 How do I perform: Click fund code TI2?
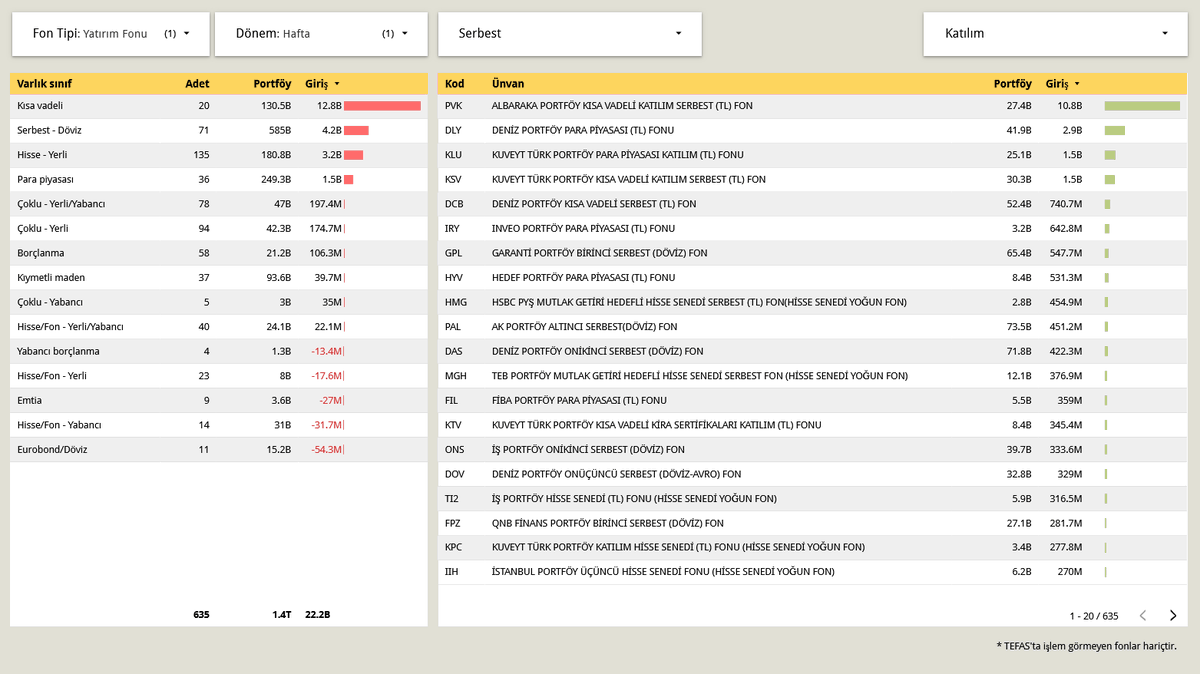[x=452, y=498]
